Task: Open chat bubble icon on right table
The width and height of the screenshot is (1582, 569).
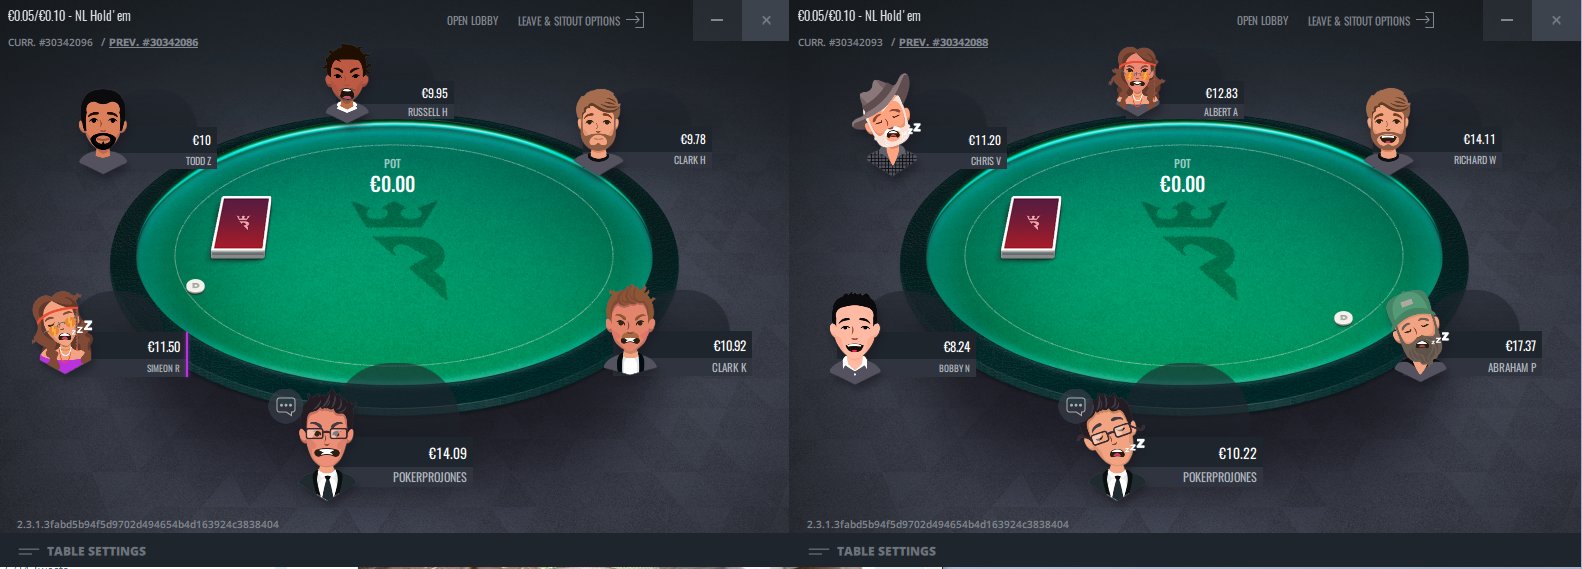Action: [1076, 406]
